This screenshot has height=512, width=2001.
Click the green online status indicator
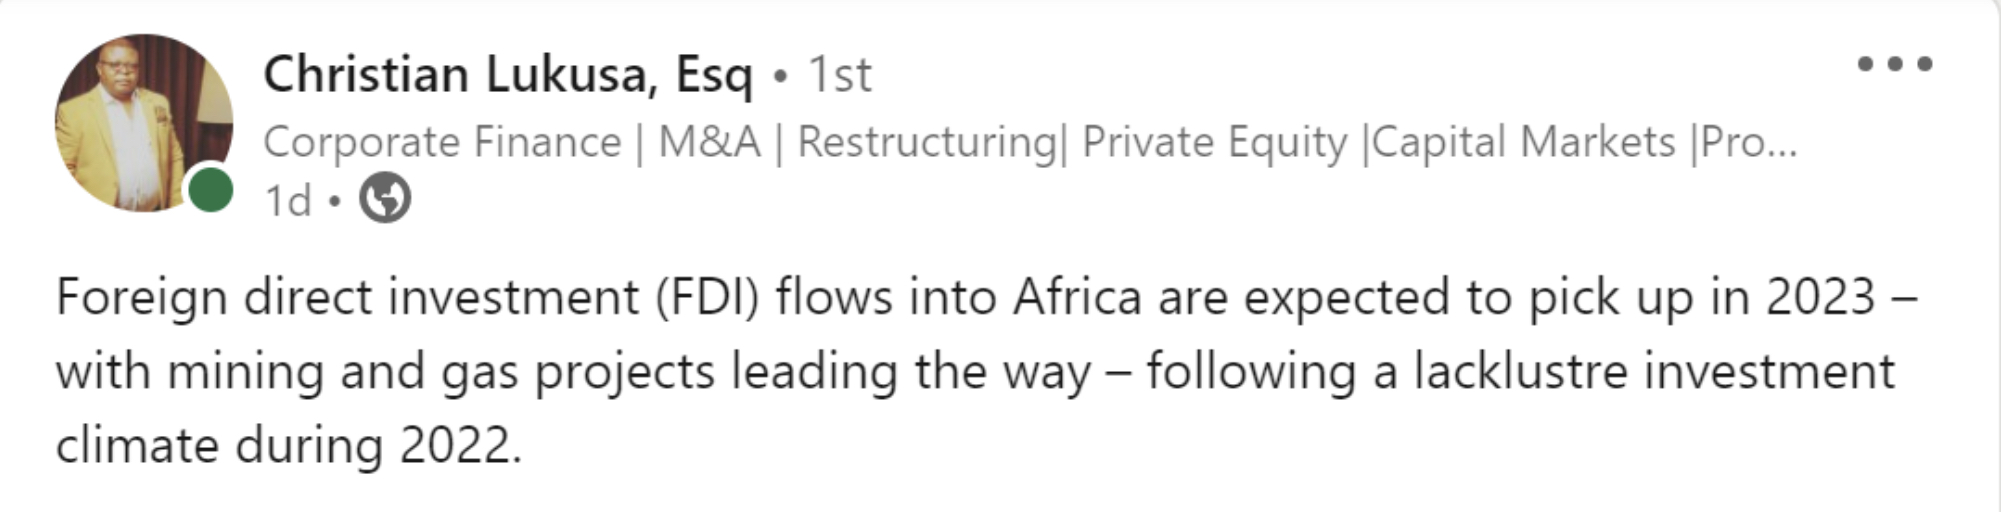pyautogui.click(x=211, y=190)
